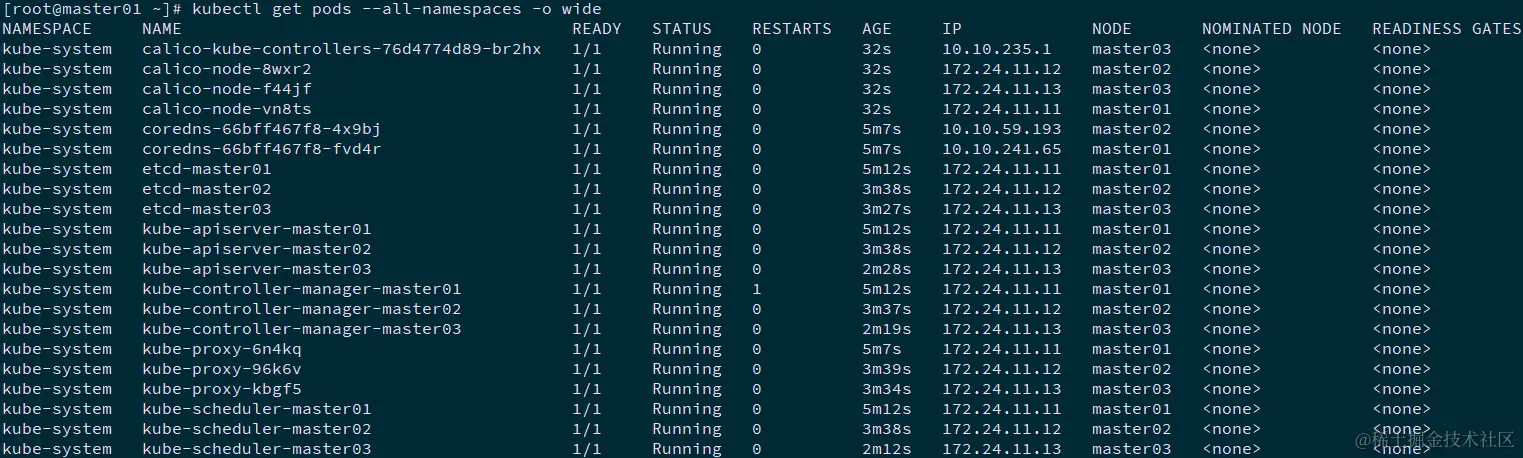Screen dimensions: 1523x458
Task: Select pod name calico-node-f44jf
Action: pyautogui.click(x=227, y=89)
